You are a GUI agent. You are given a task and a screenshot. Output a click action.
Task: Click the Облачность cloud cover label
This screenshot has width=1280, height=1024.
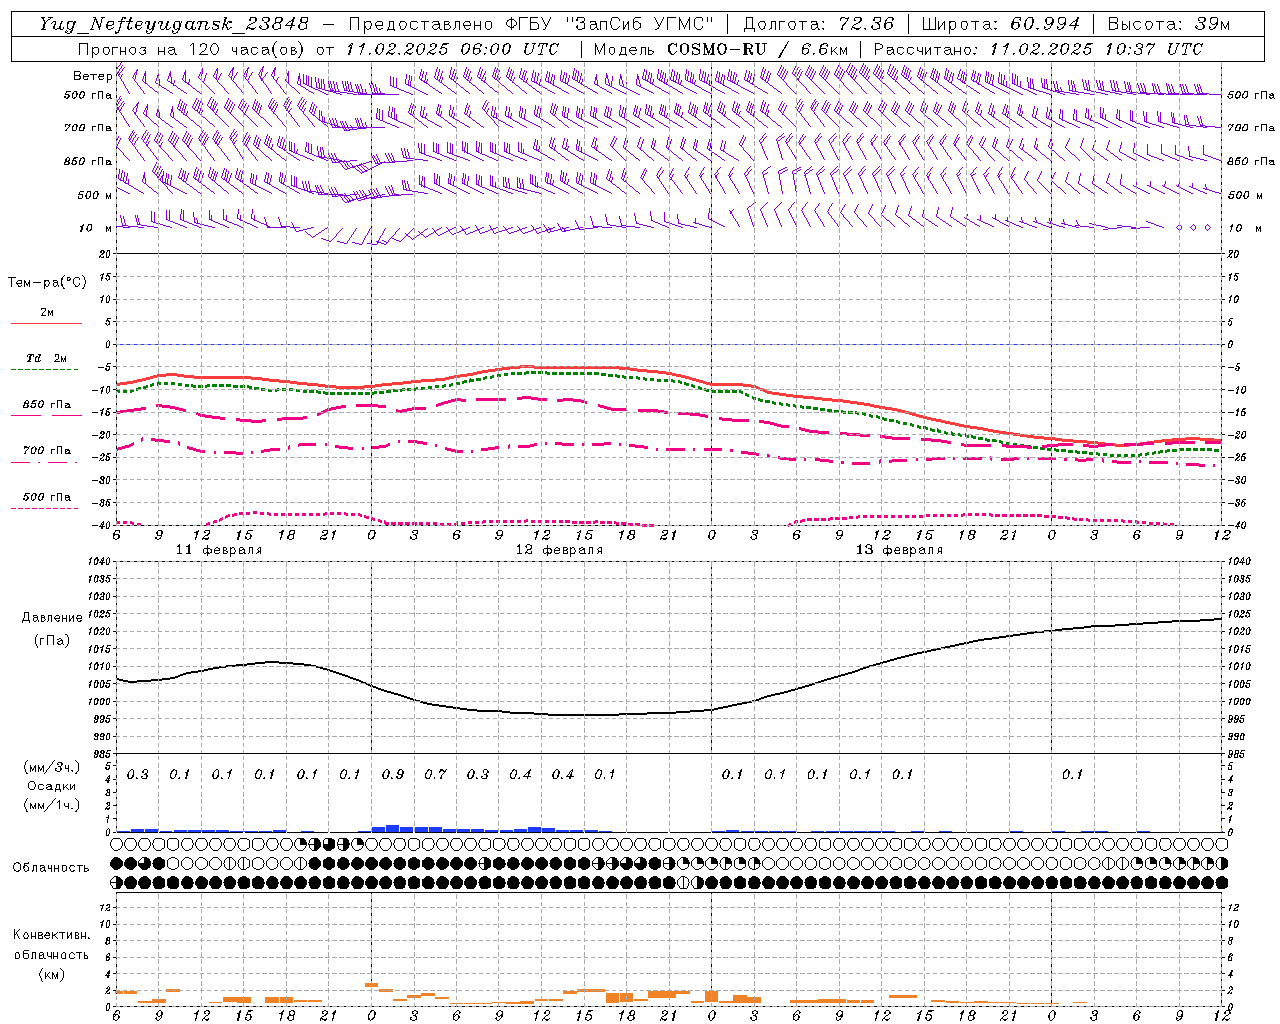point(51,868)
